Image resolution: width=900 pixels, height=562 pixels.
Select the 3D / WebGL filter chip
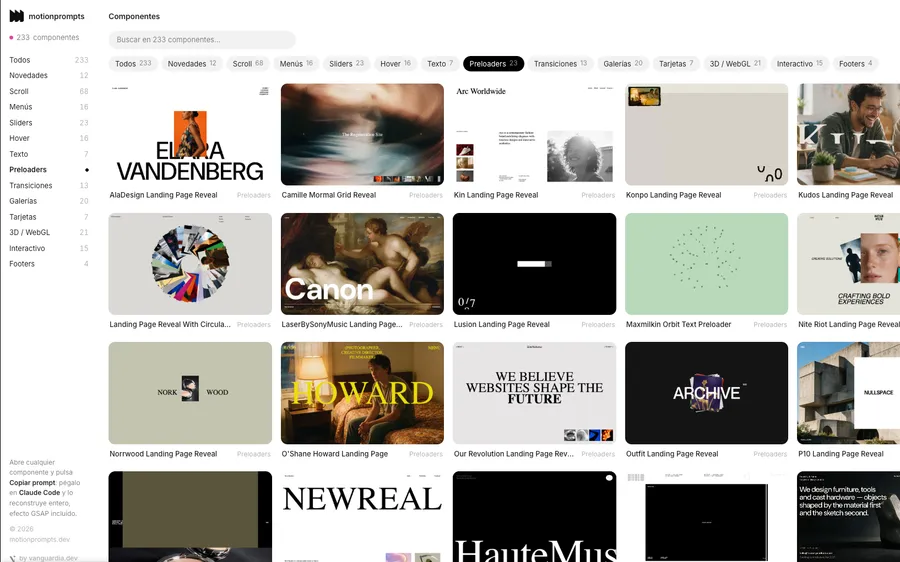click(x=735, y=64)
